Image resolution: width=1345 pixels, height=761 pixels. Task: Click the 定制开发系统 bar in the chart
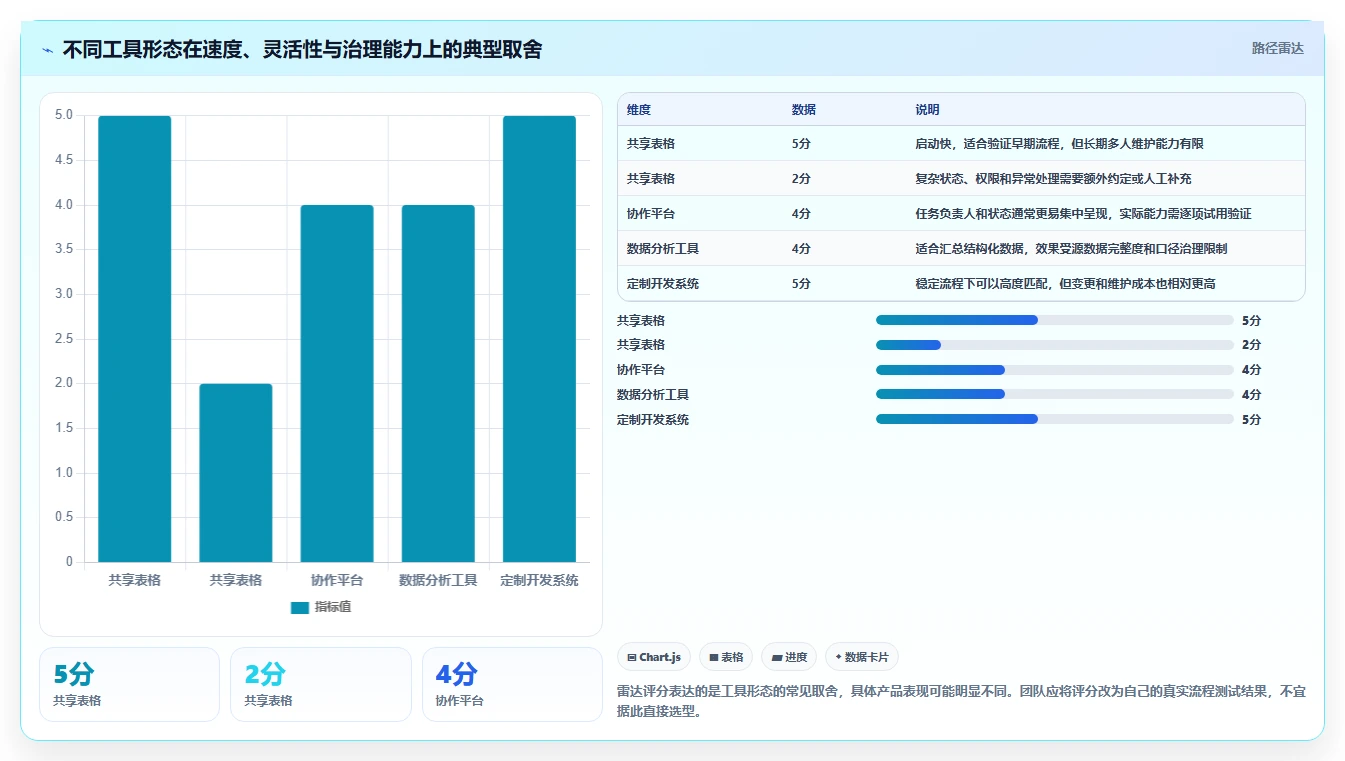point(539,339)
